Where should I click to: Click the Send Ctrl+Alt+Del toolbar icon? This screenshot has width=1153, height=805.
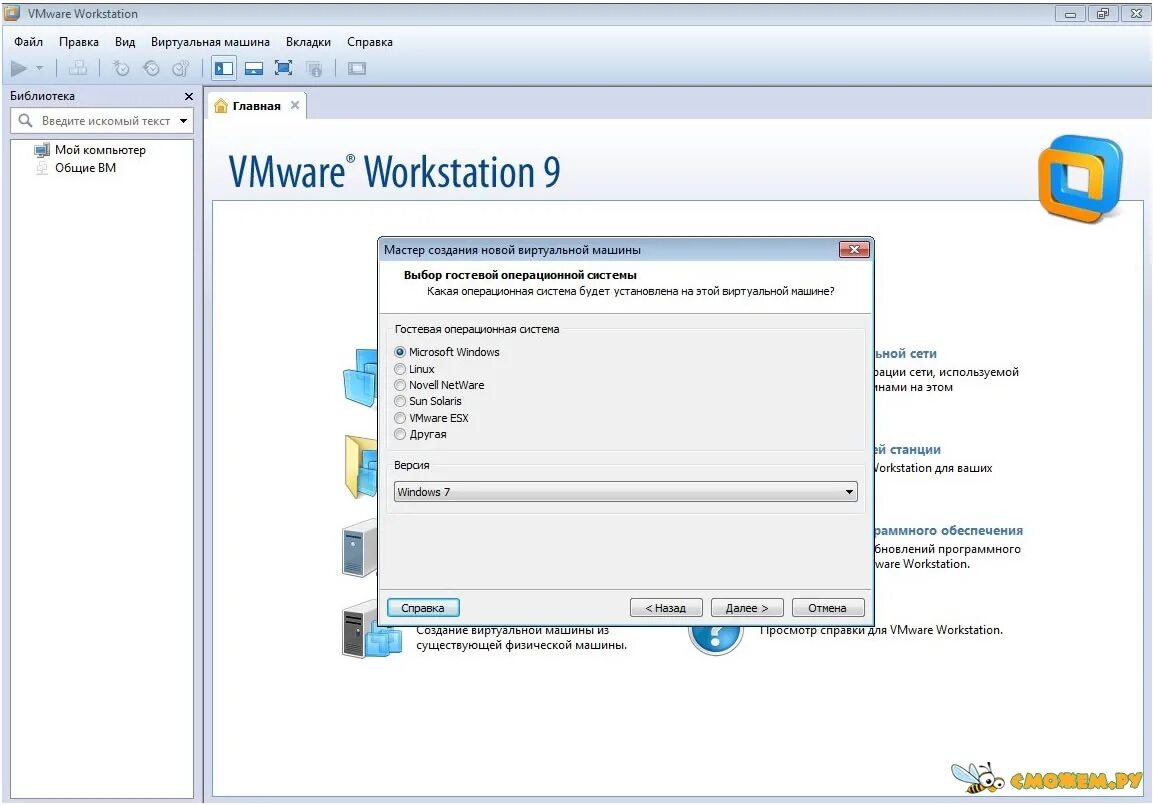tap(77, 68)
